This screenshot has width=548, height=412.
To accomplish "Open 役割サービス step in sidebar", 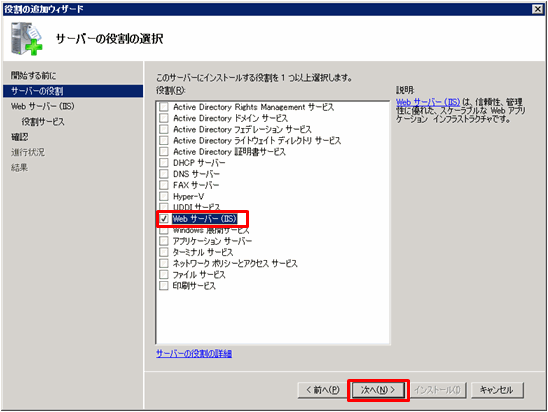I will (43, 122).
